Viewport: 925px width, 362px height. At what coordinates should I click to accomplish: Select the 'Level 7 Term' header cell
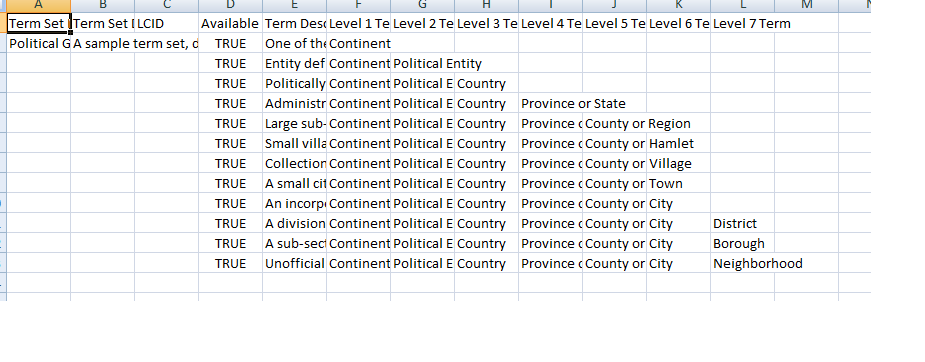pos(743,24)
